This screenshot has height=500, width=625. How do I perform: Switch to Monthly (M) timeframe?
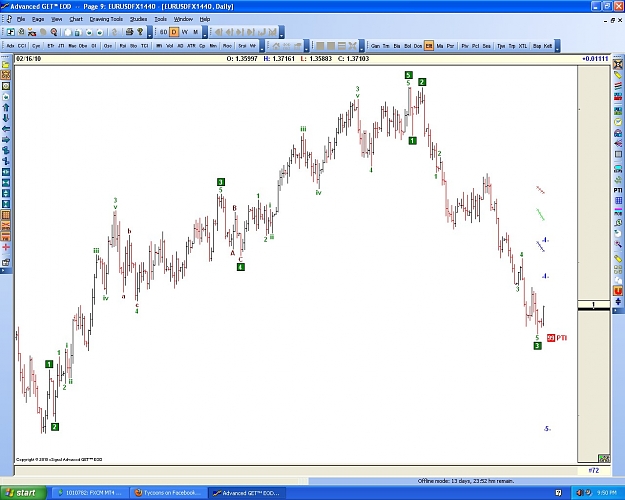(x=195, y=32)
